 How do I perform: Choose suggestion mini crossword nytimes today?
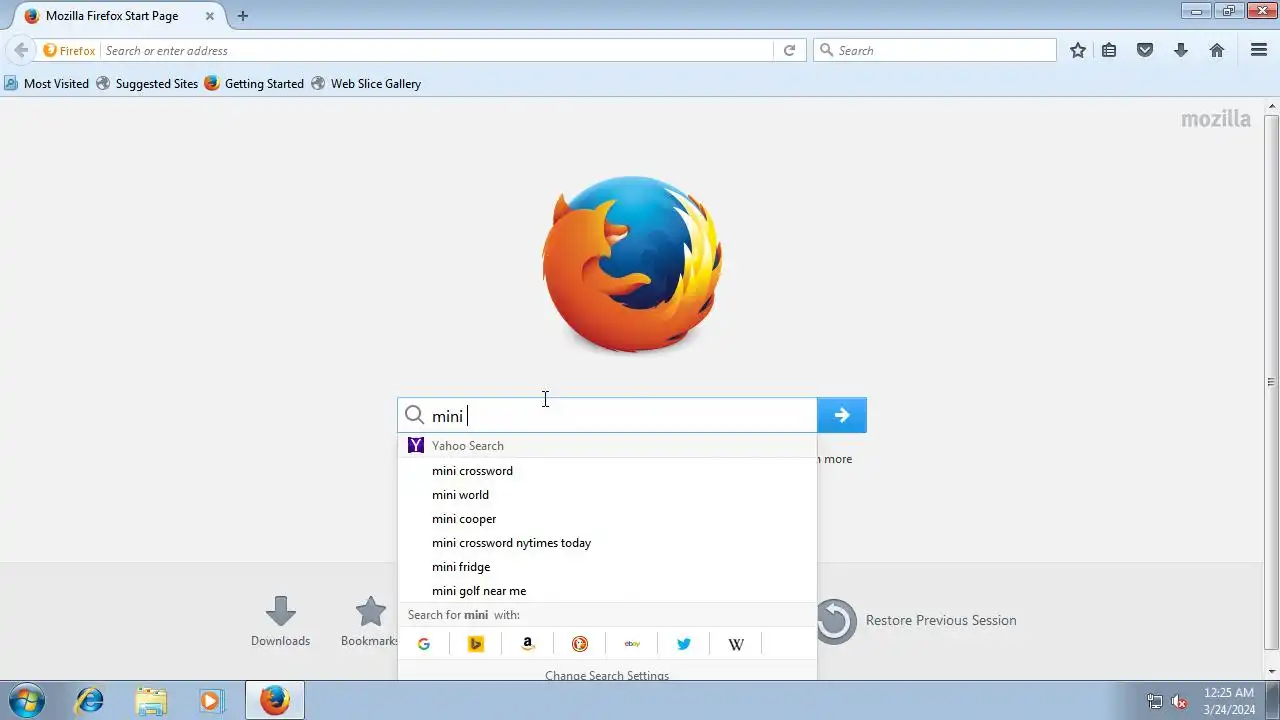tap(607, 543)
